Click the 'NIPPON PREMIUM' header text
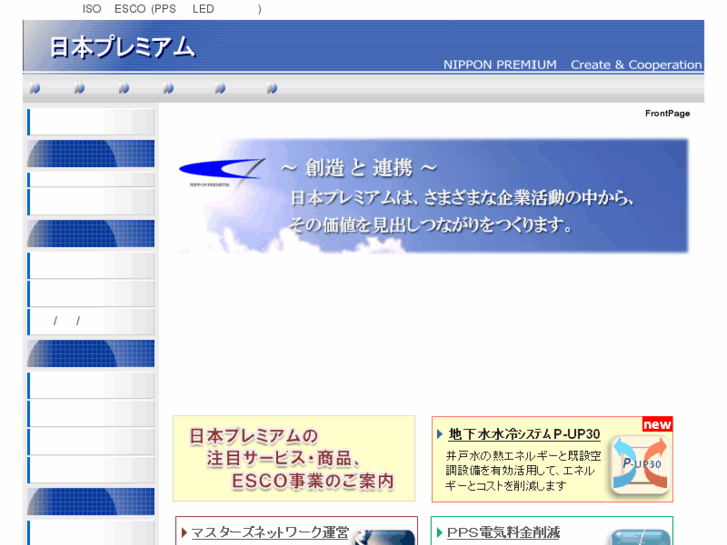 (x=500, y=64)
